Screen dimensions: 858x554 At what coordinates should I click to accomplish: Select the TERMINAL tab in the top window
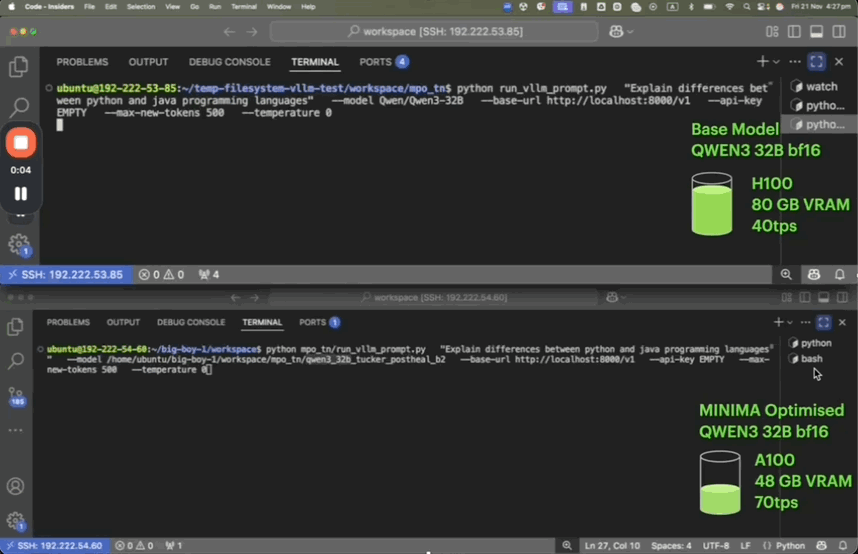click(315, 62)
